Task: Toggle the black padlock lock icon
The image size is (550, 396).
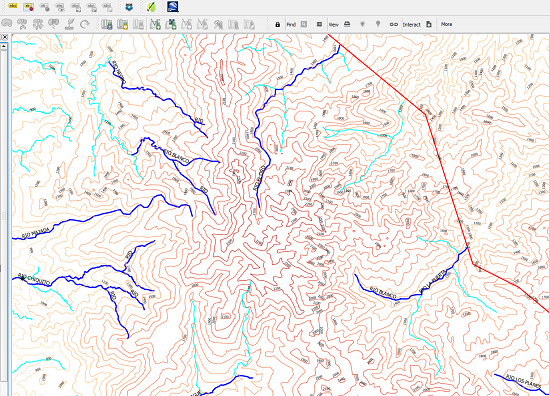Action: [x=277, y=25]
